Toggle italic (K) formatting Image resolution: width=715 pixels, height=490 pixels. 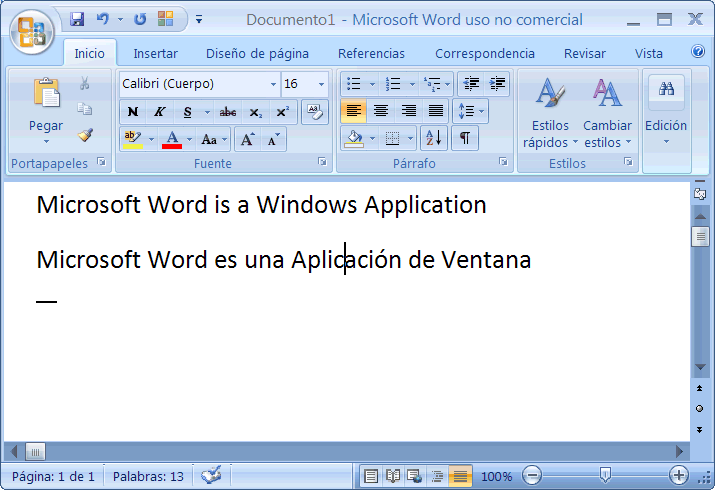click(x=160, y=112)
